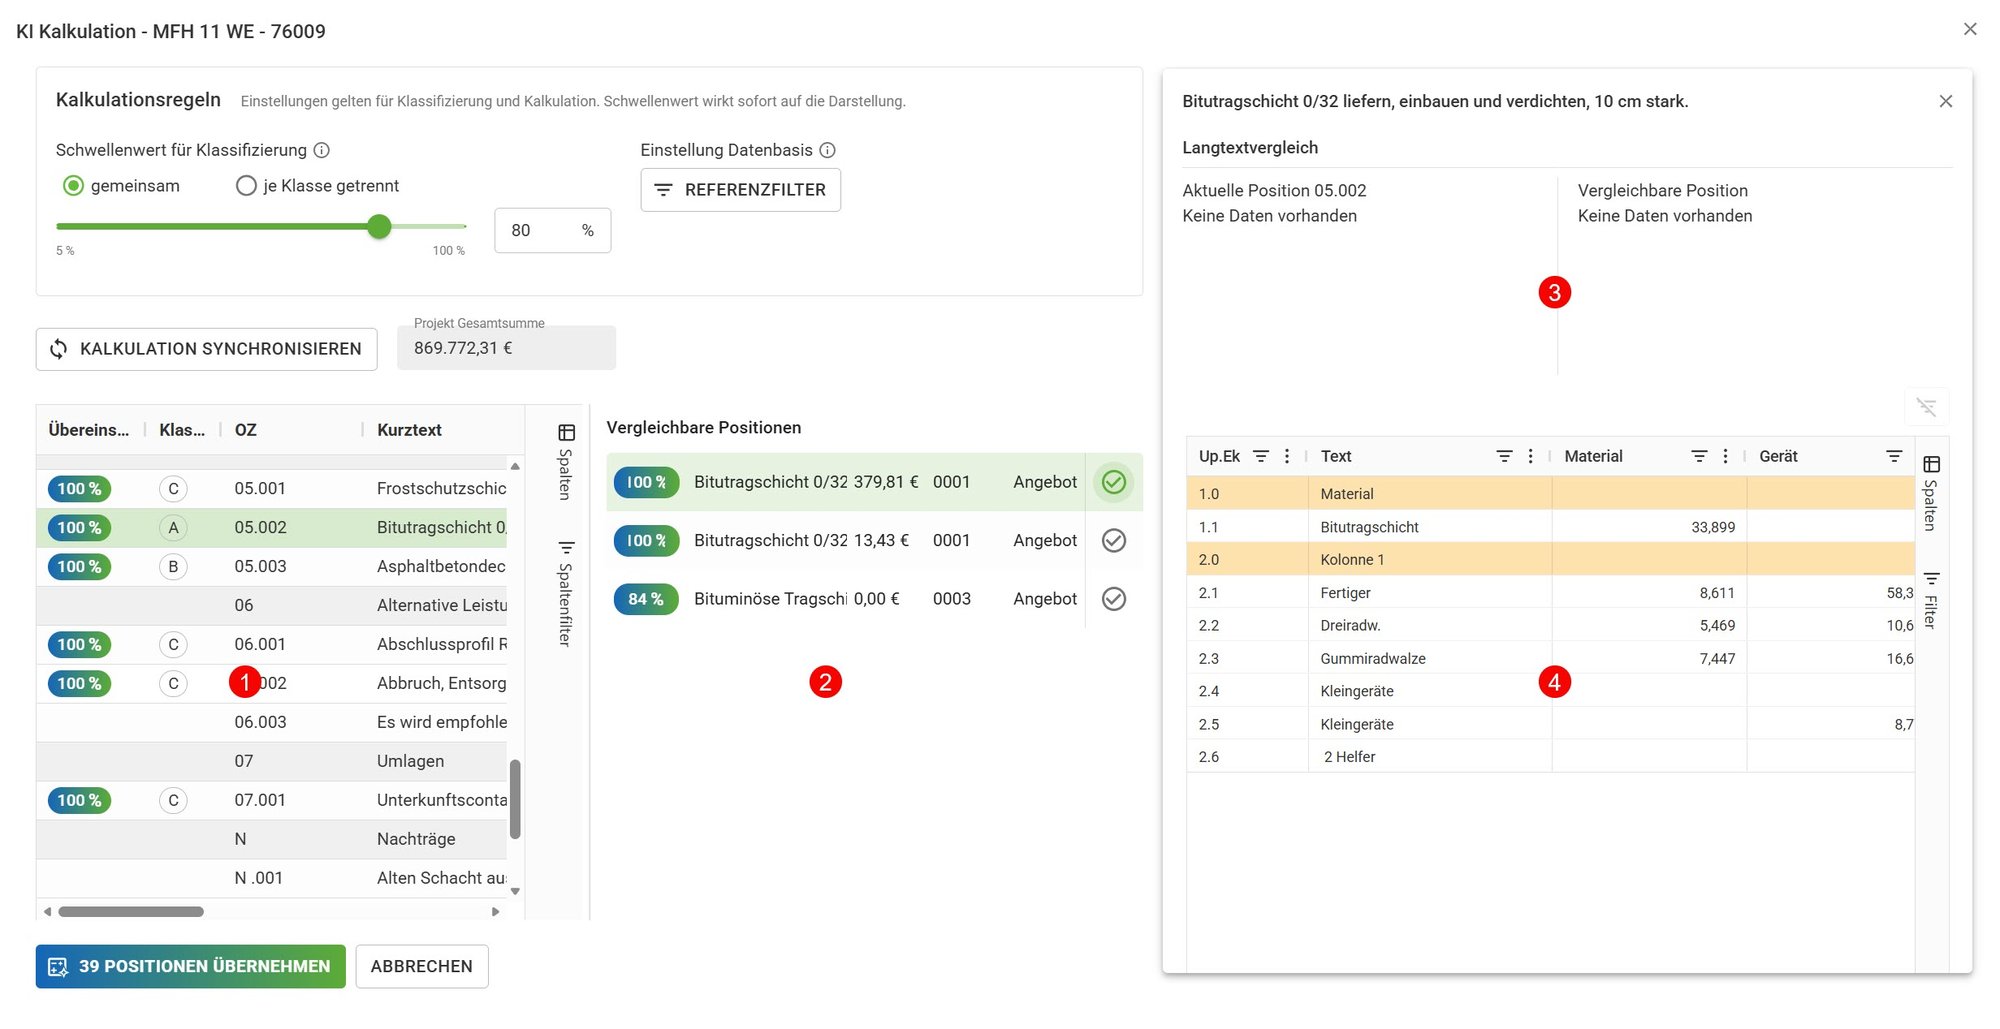Image resolution: width=2000 pixels, height=1029 pixels.
Task: Open filter icon in Up.Ek column header
Action: tap(1261, 456)
